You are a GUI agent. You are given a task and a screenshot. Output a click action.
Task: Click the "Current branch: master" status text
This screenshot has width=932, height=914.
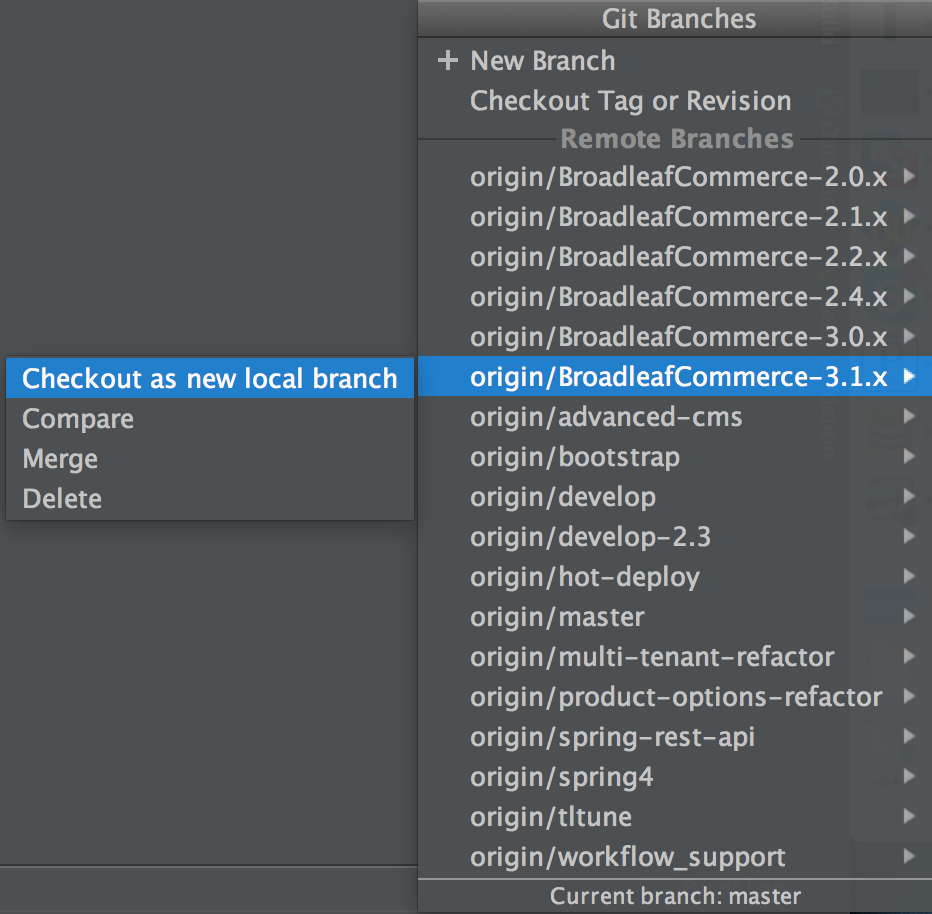click(675, 896)
